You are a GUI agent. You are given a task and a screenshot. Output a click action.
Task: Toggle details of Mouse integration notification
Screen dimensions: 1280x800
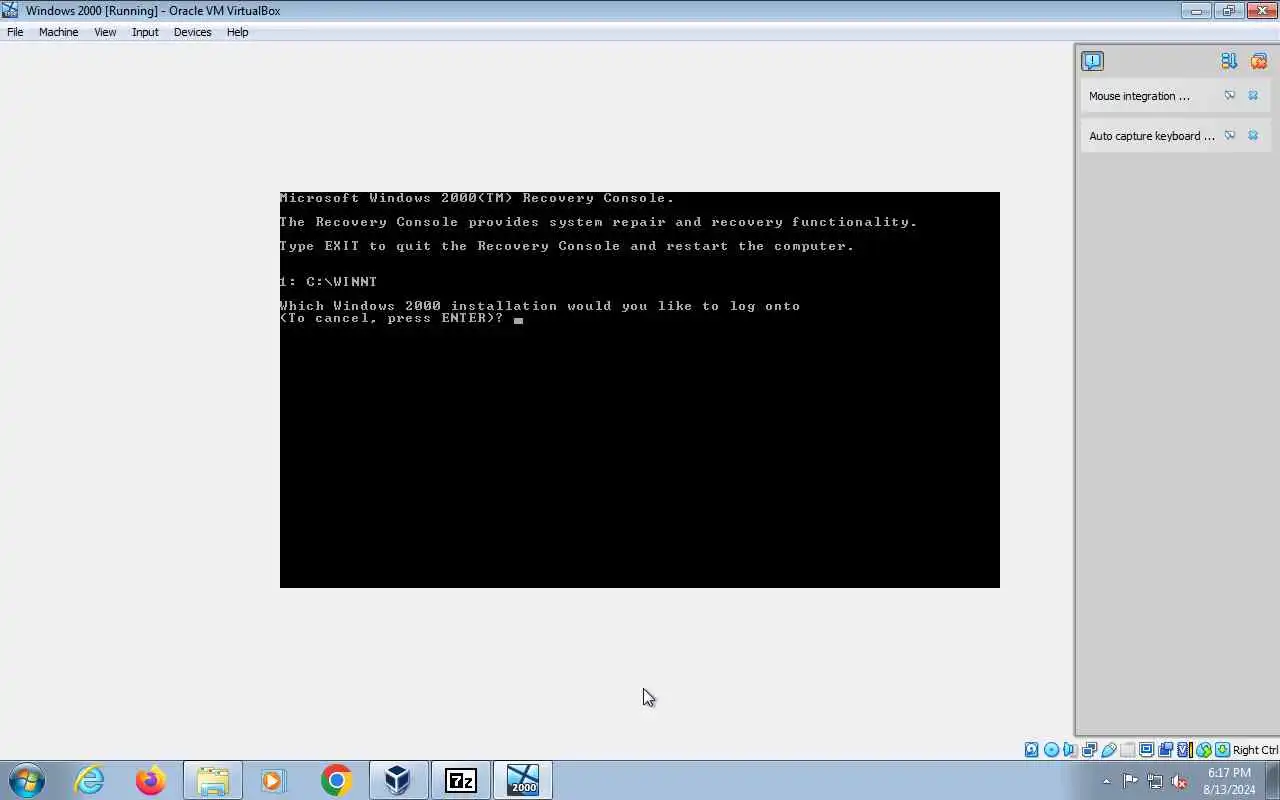1230,96
